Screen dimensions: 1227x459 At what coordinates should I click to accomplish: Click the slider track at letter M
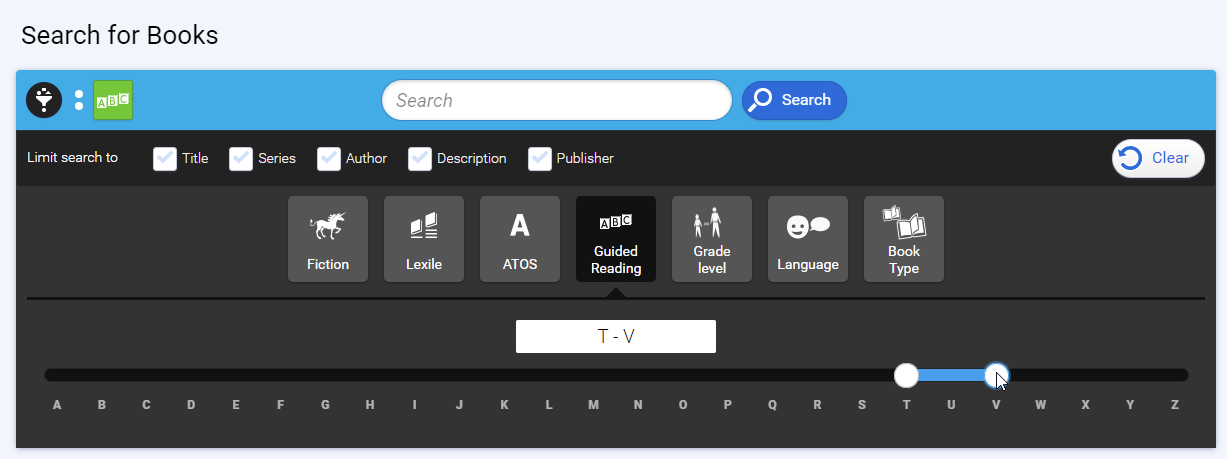[x=593, y=375]
